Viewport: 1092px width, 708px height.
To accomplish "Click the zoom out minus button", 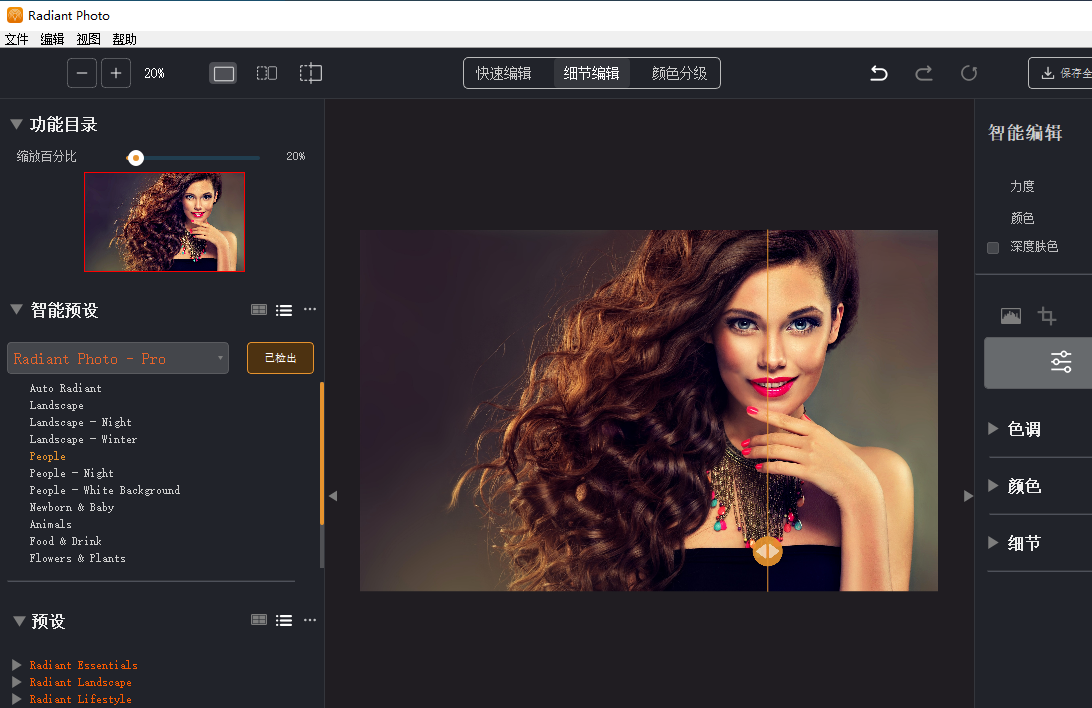I will coord(81,73).
